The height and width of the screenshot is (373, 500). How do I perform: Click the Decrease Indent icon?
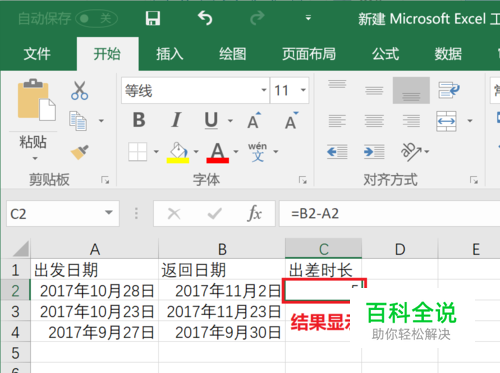tap(337, 152)
